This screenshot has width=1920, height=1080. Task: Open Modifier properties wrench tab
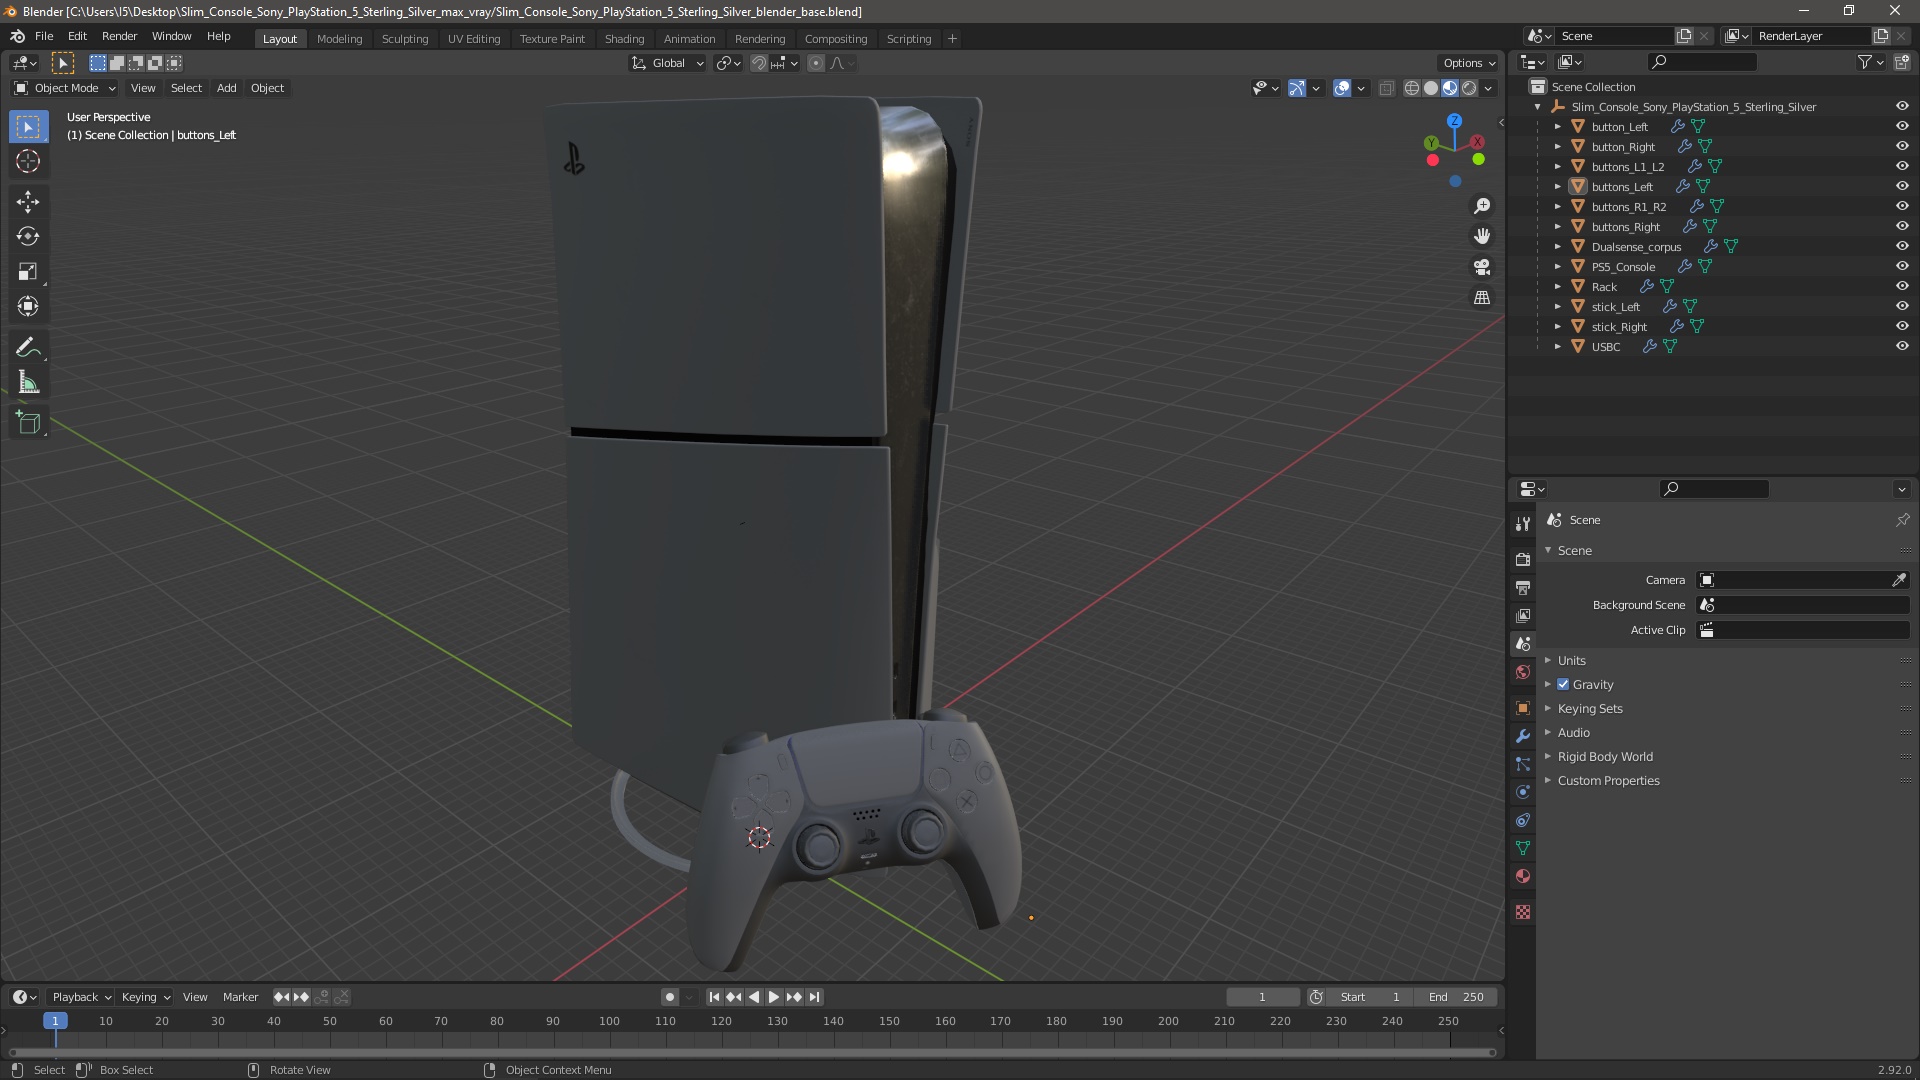tap(1523, 736)
